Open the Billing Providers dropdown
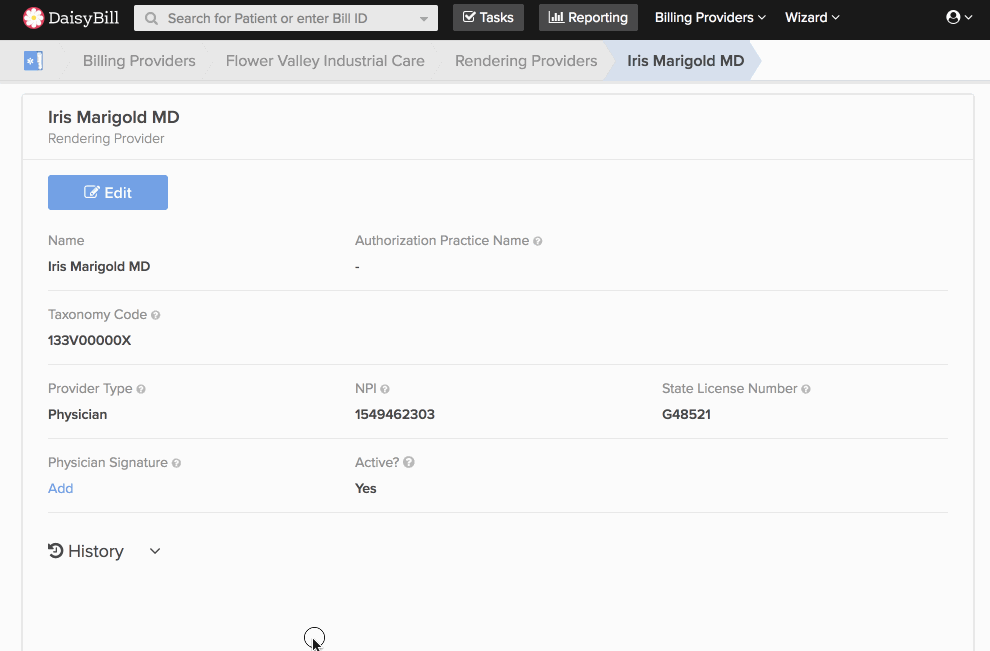This screenshot has width=990, height=651. (709, 17)
